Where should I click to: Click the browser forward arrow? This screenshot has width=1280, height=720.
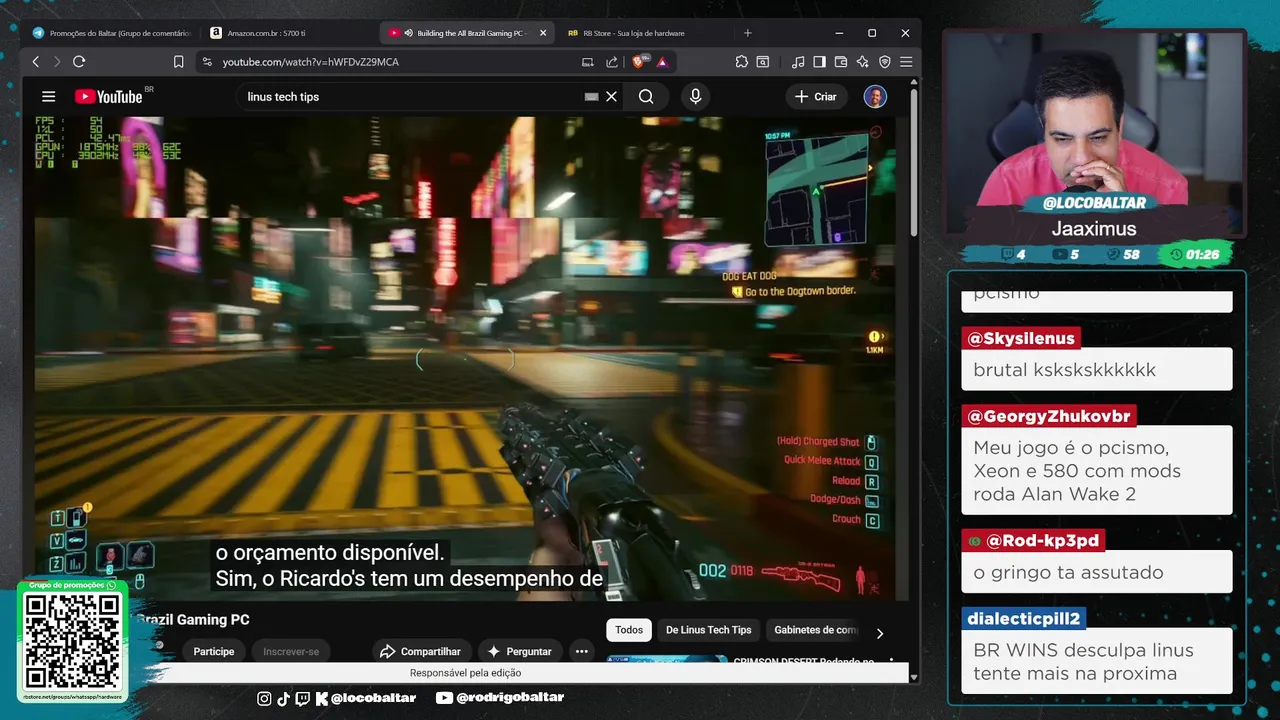56,62
